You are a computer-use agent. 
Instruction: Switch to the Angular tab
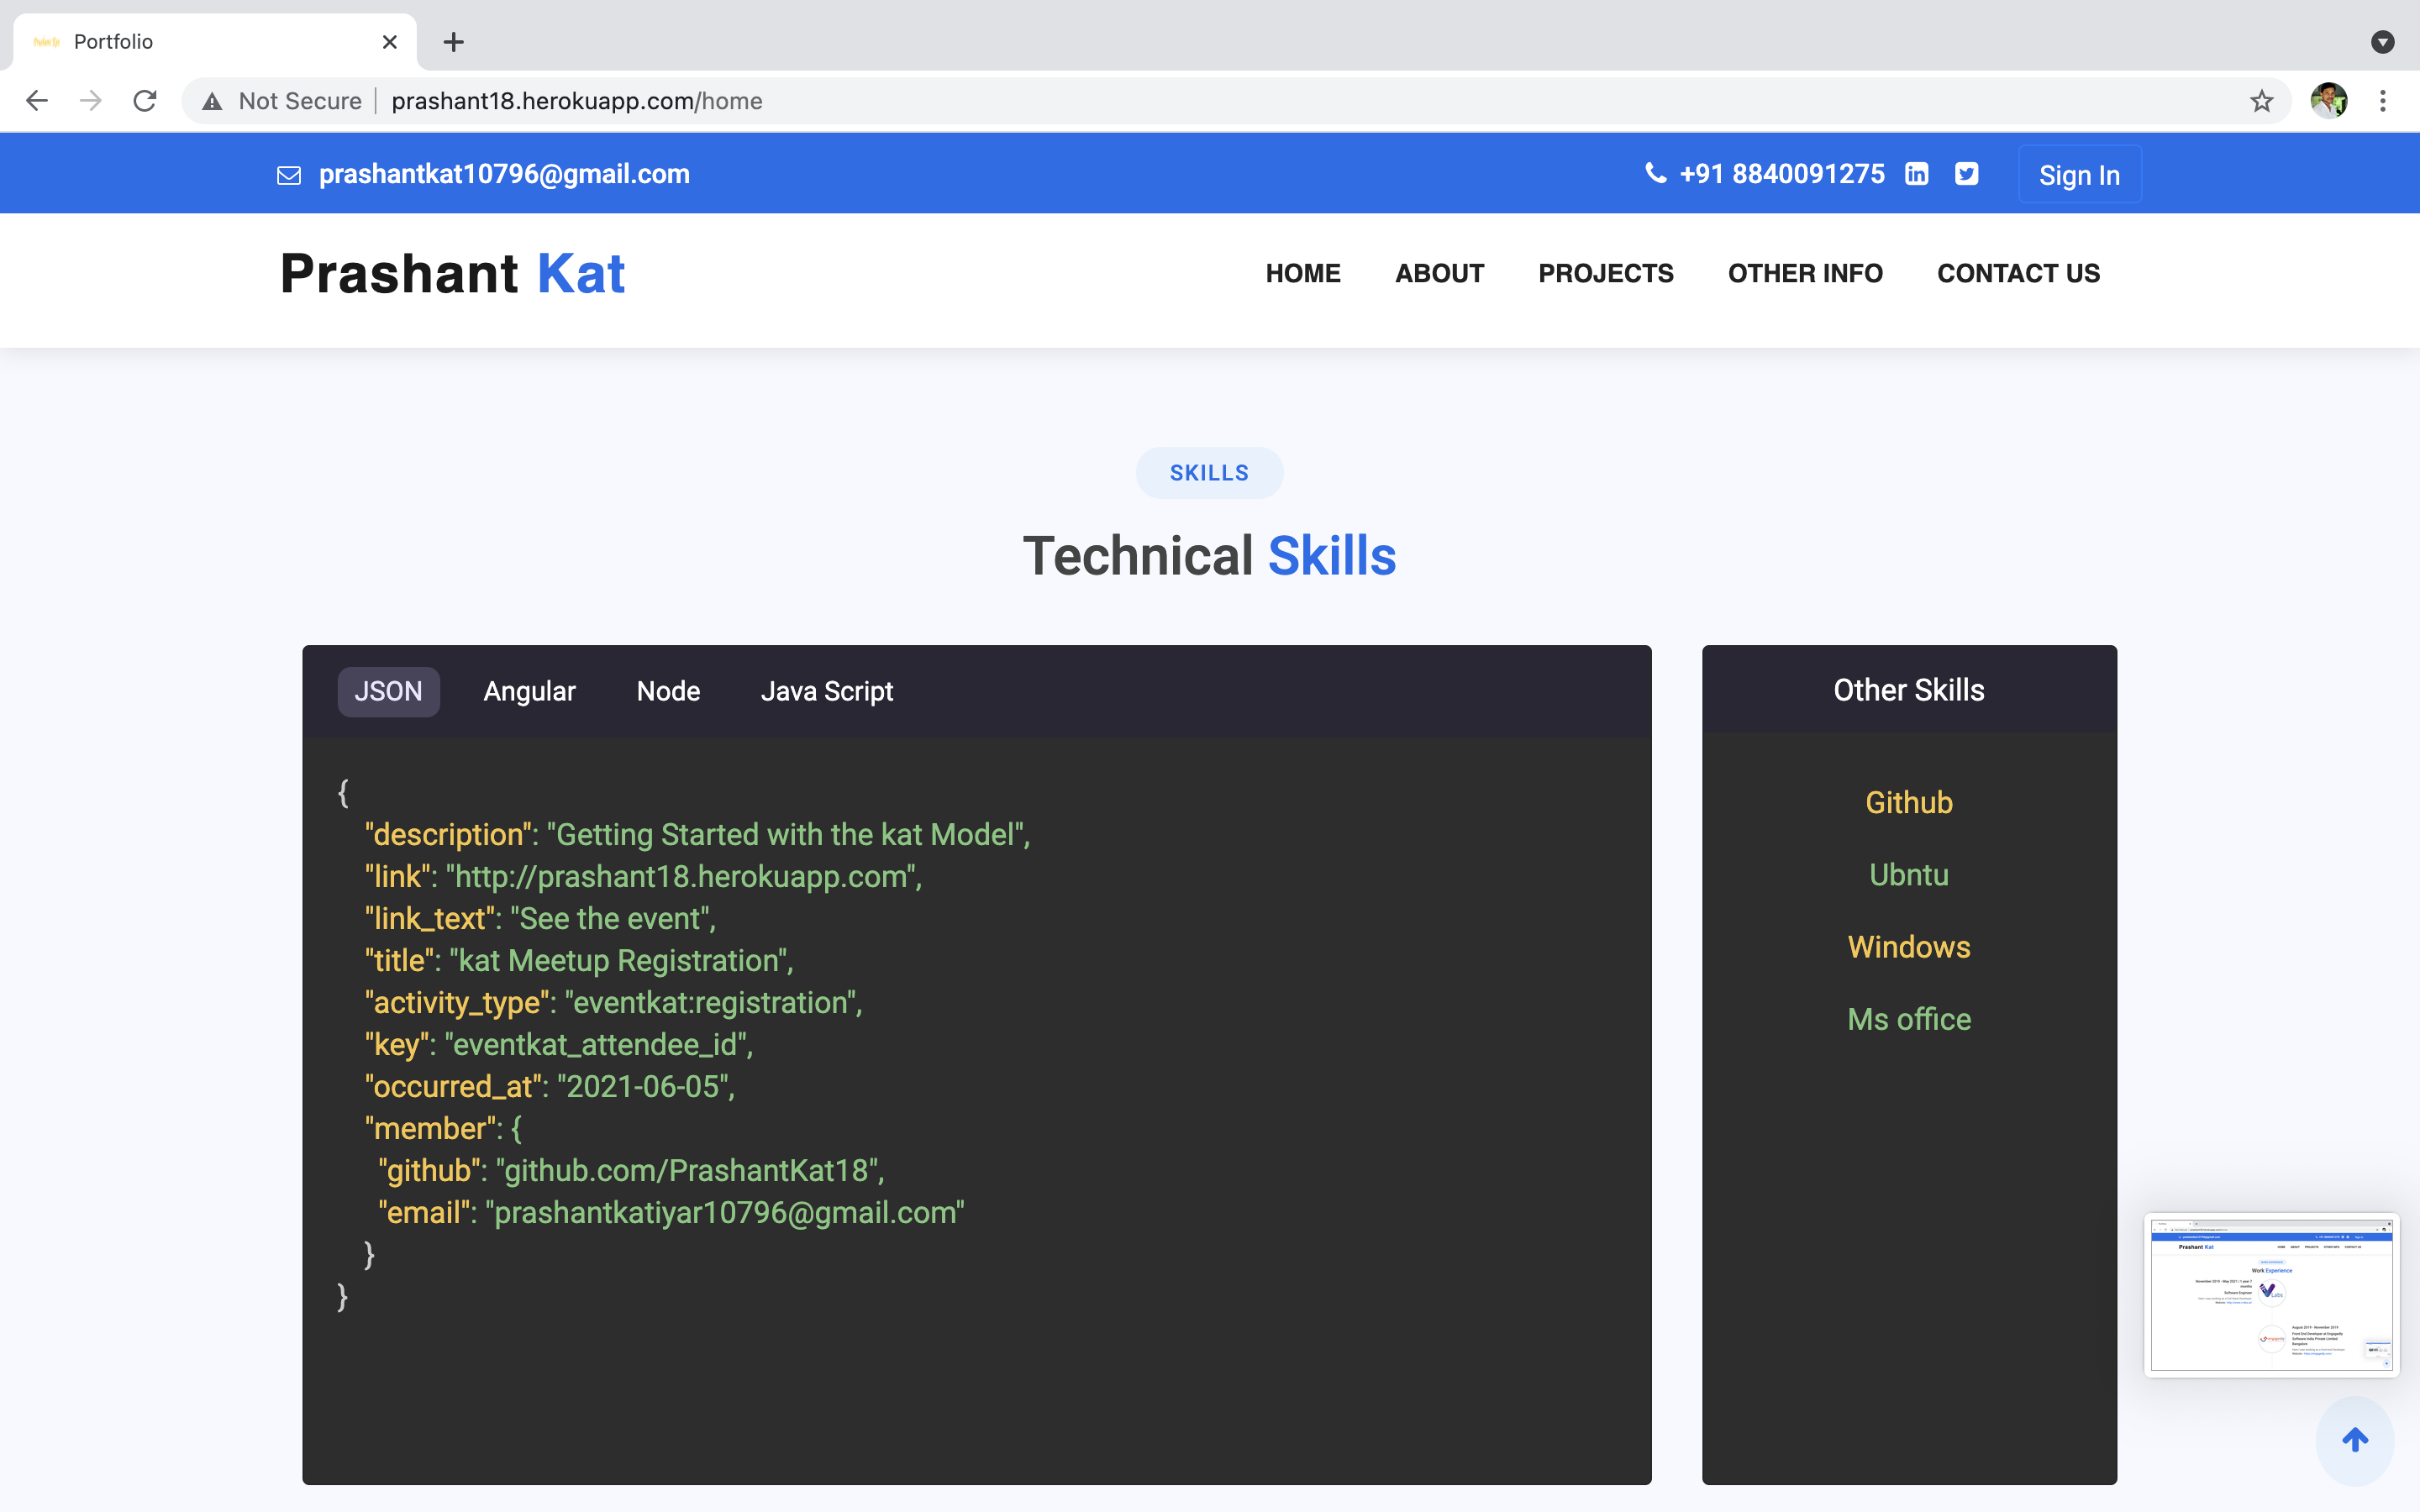tap(529, 691)
